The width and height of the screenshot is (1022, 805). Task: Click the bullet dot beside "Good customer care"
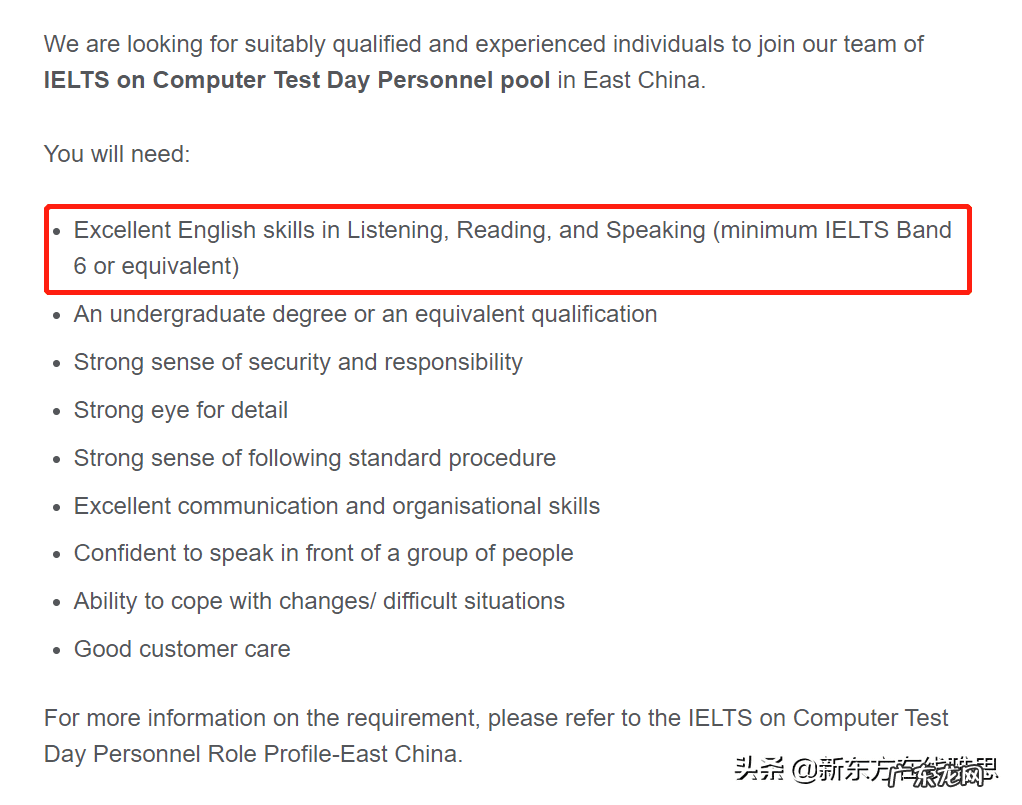click(x=57, y=650)
